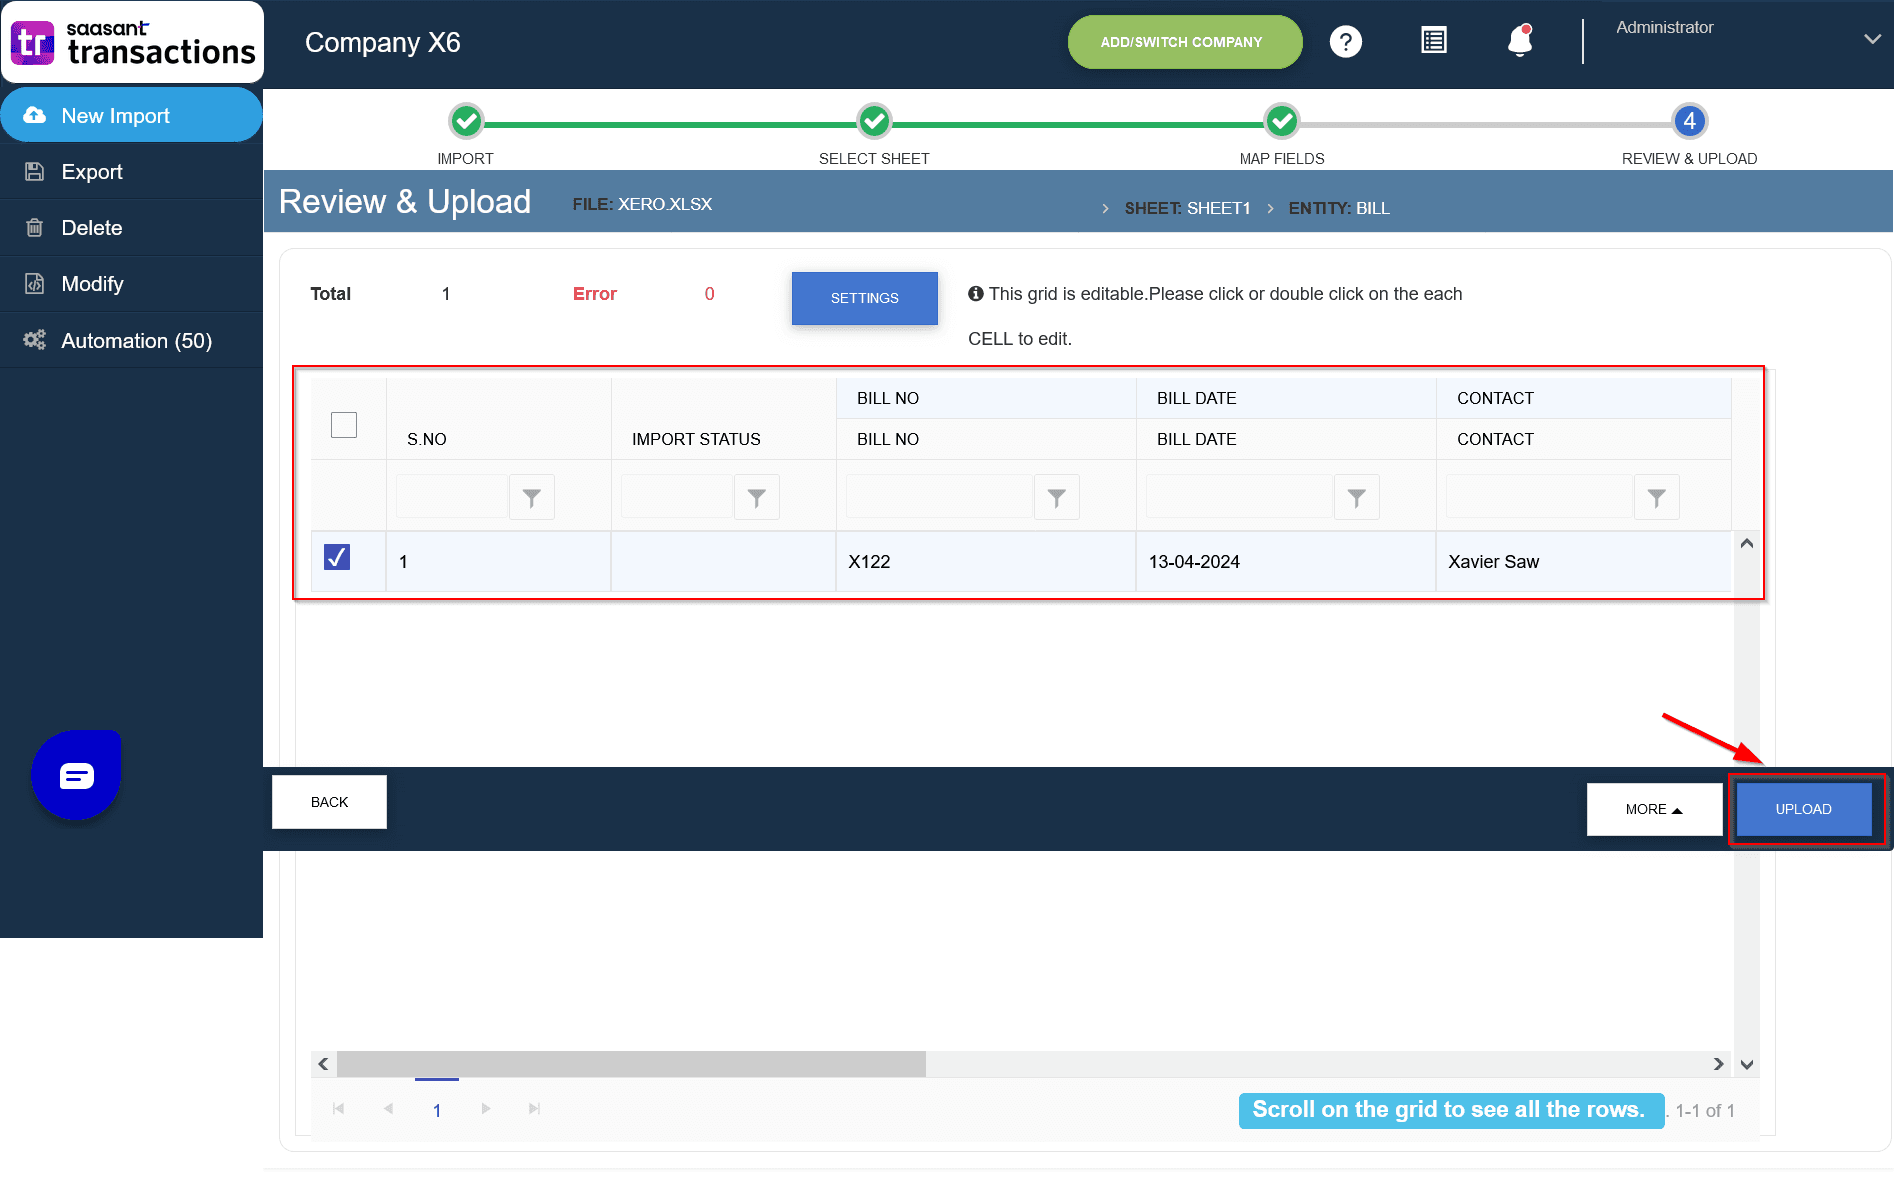Click the Company X6 title
This screenshot has height=1198, width=1894.
coord(383,42)
